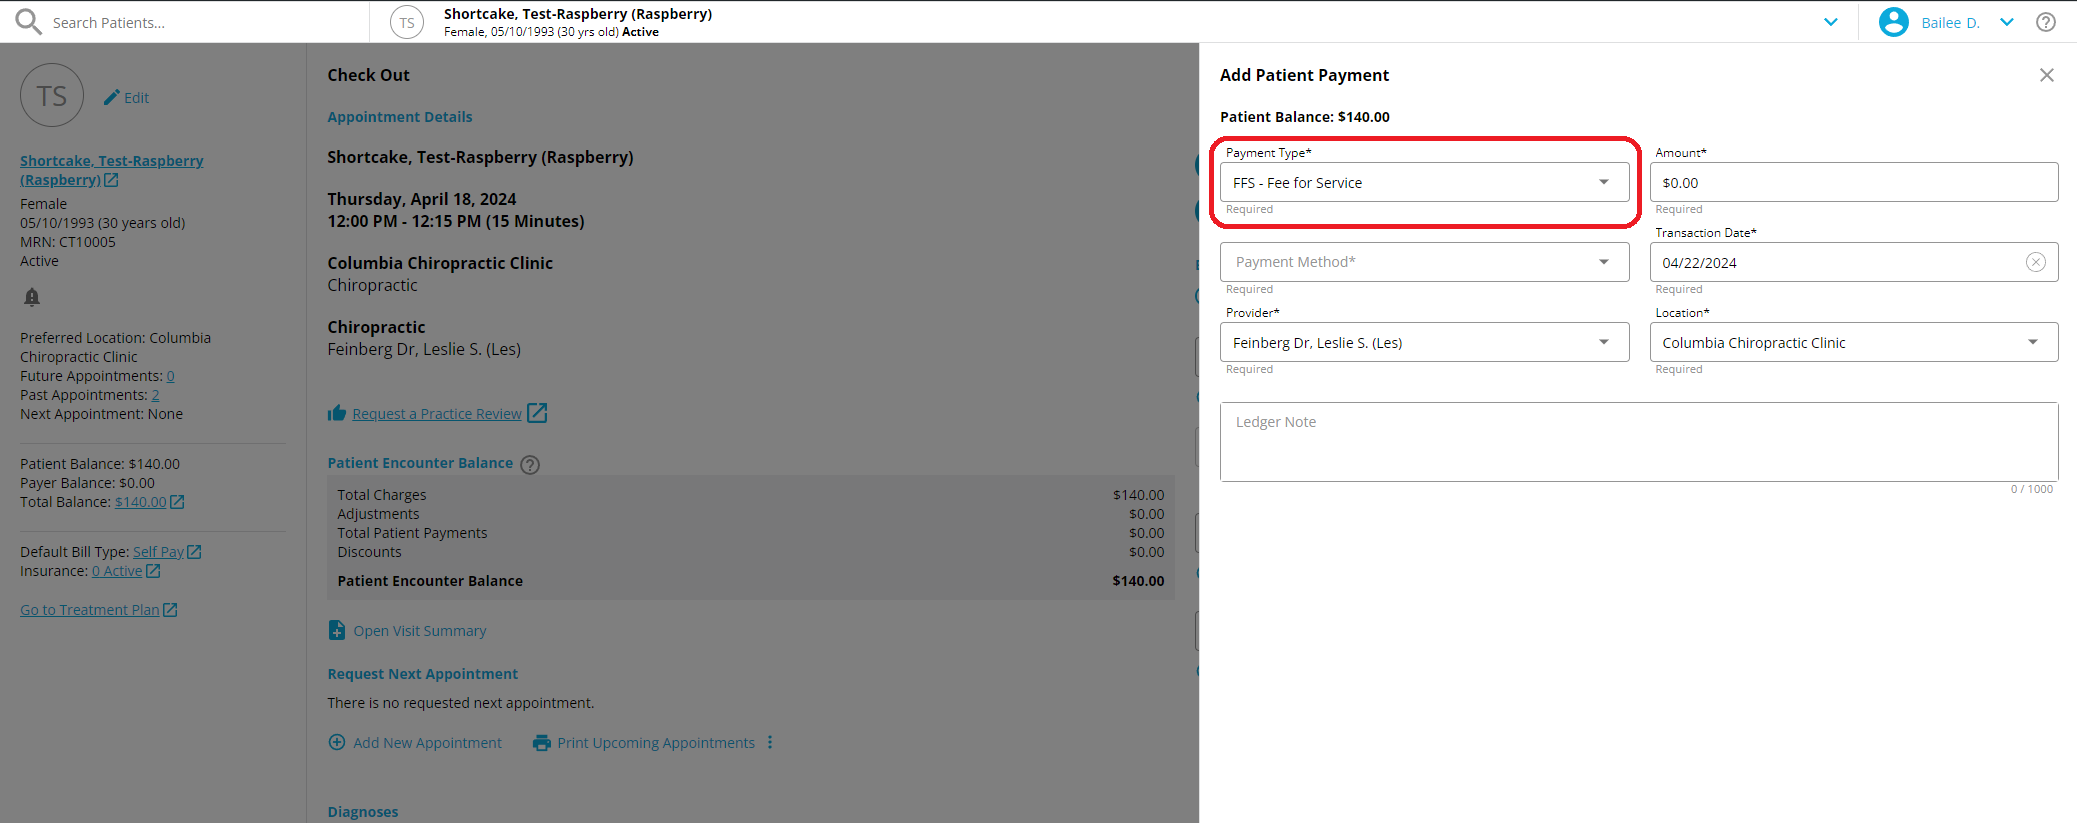The width and height of the screenshot is (2077, 823).
Task: Click the Add New Appointment link
Action: tap(427, 743)
